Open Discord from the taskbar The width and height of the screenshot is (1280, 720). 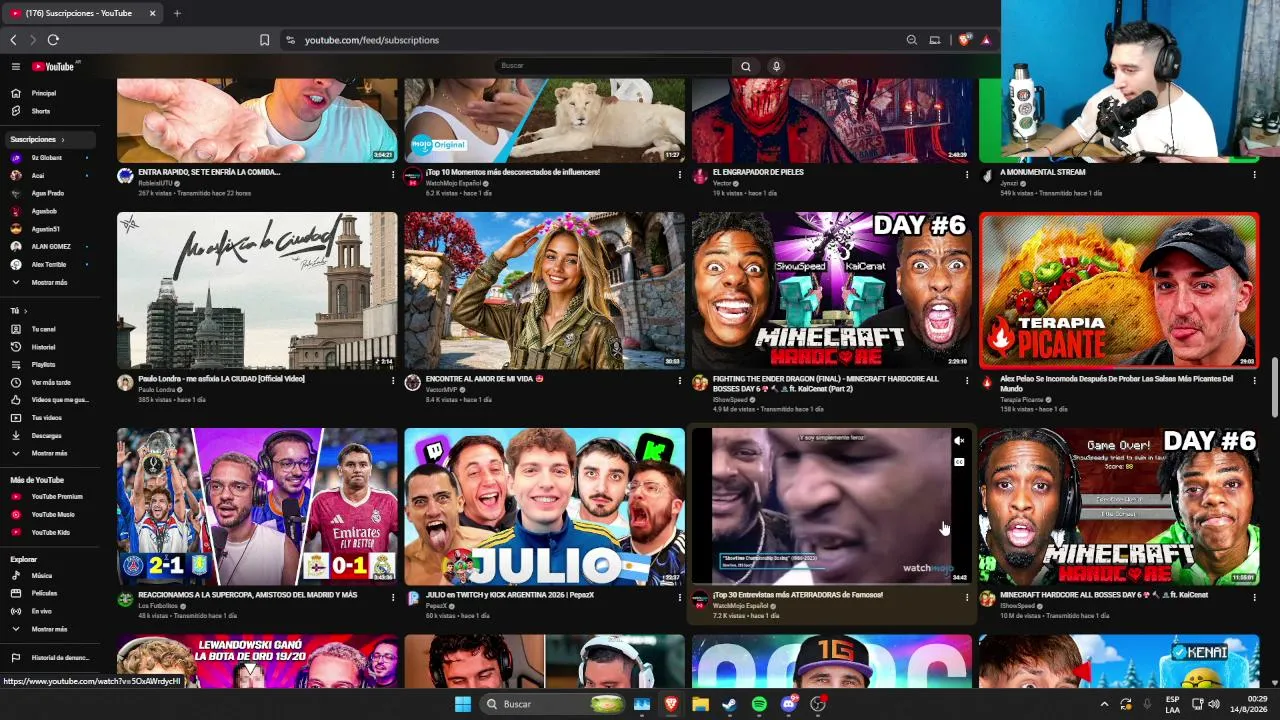coord(789,704)
